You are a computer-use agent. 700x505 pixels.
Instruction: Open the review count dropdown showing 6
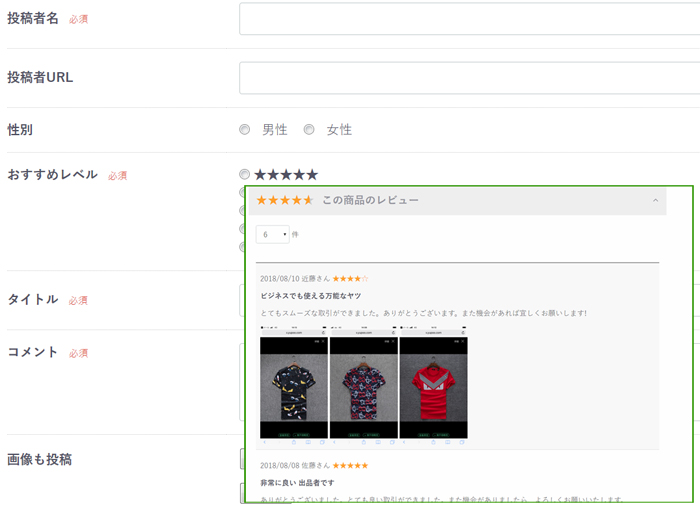[272, 234]
